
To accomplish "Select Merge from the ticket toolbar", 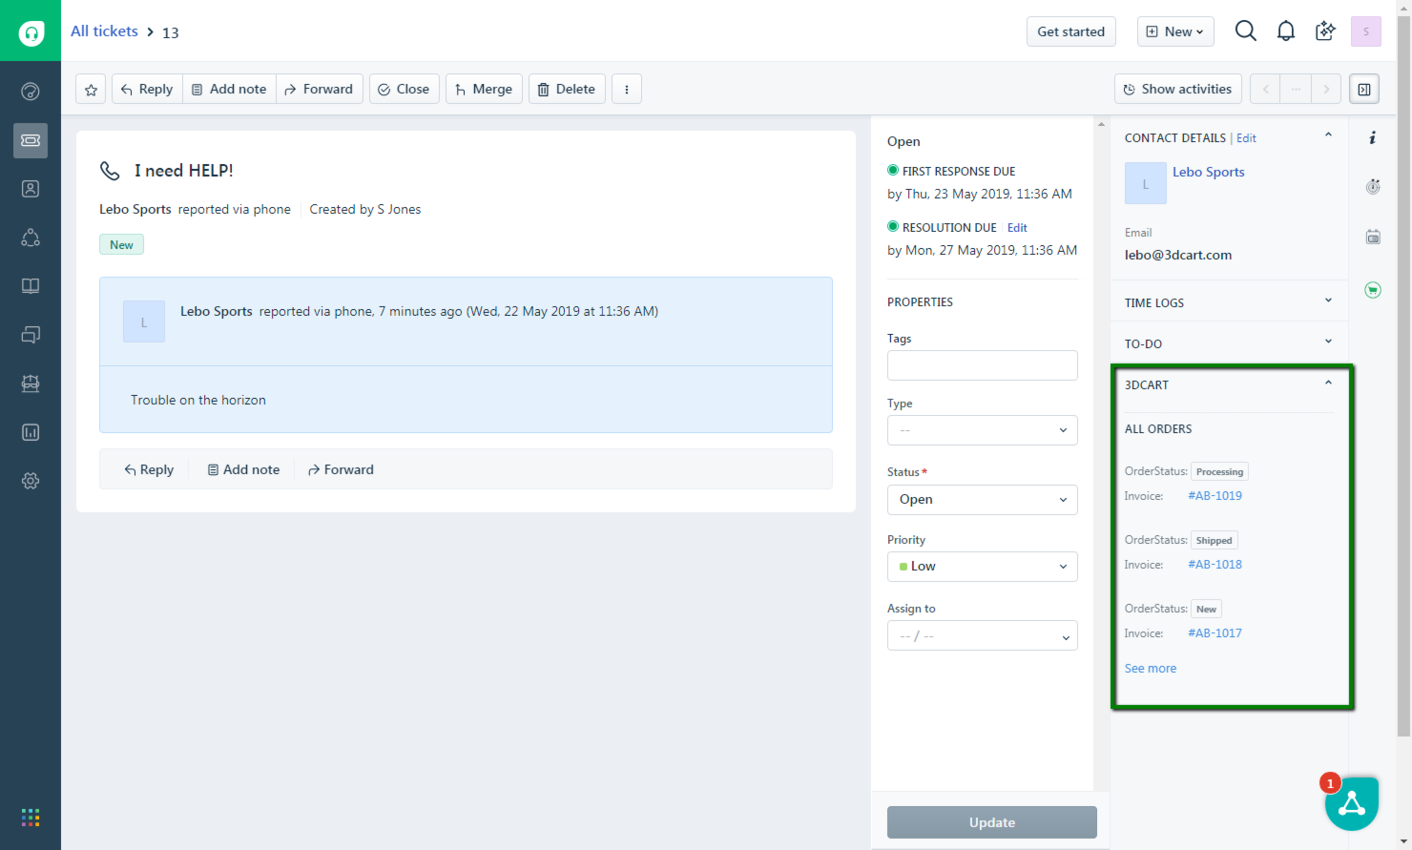I will (483, 88).
